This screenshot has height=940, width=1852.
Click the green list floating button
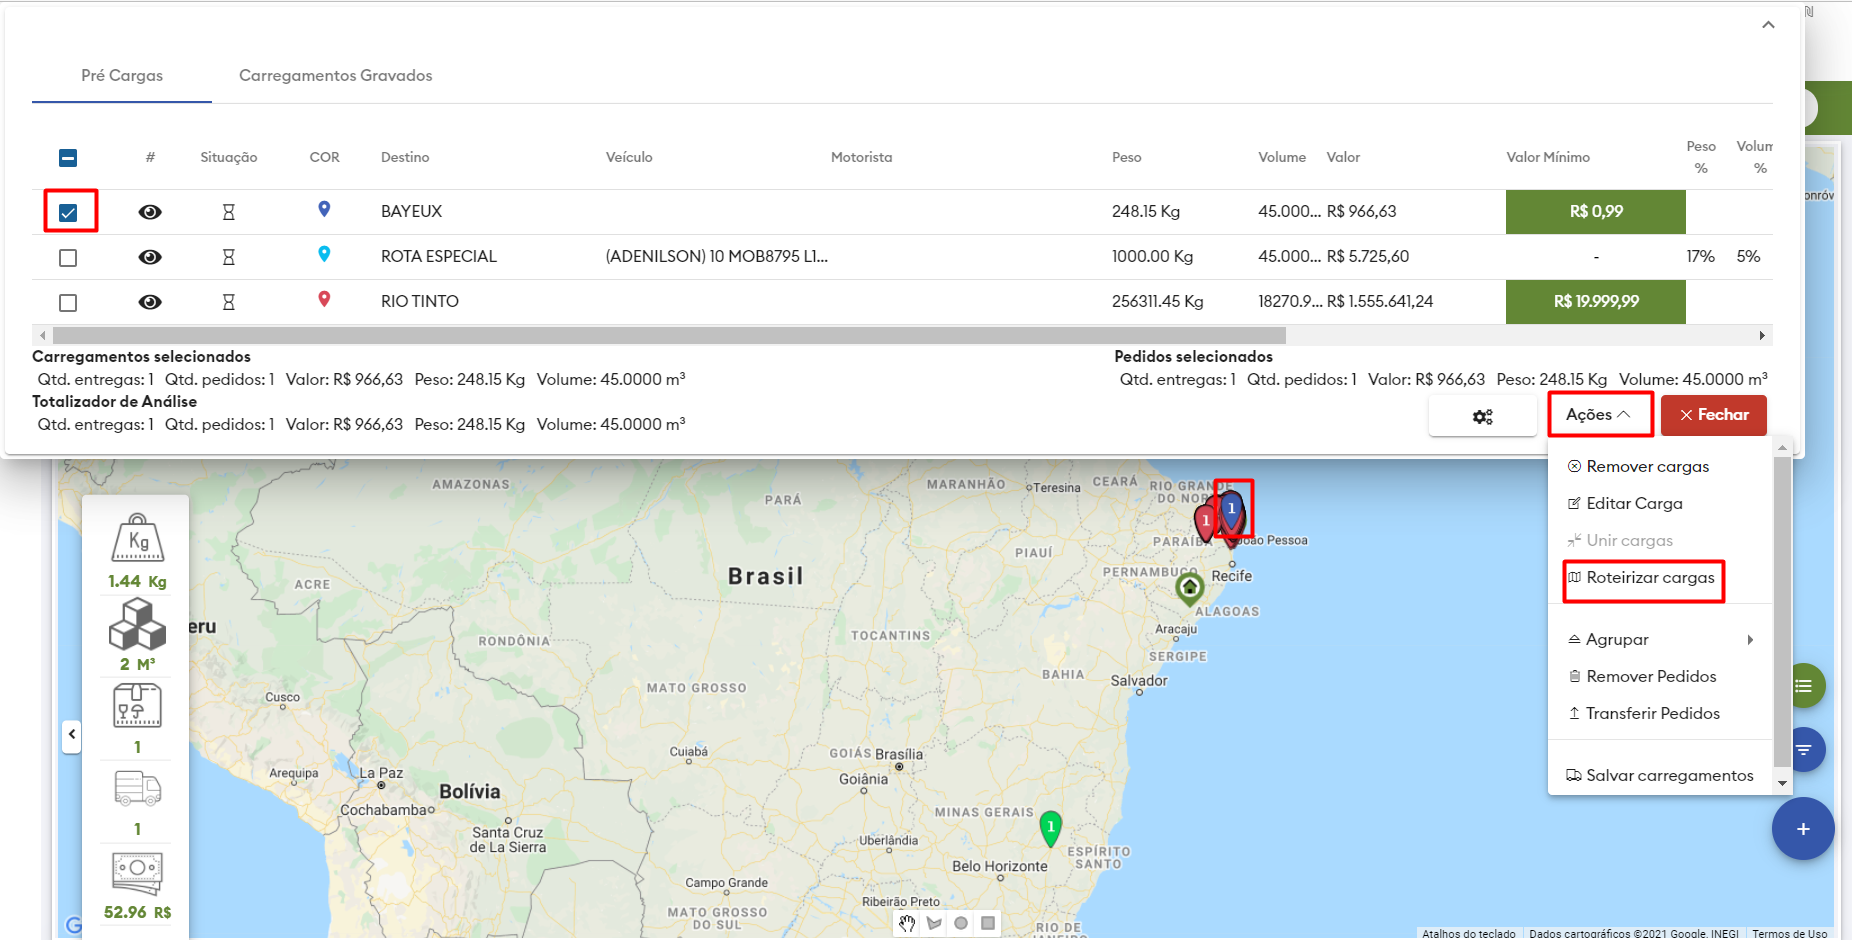pos(1804,686)
